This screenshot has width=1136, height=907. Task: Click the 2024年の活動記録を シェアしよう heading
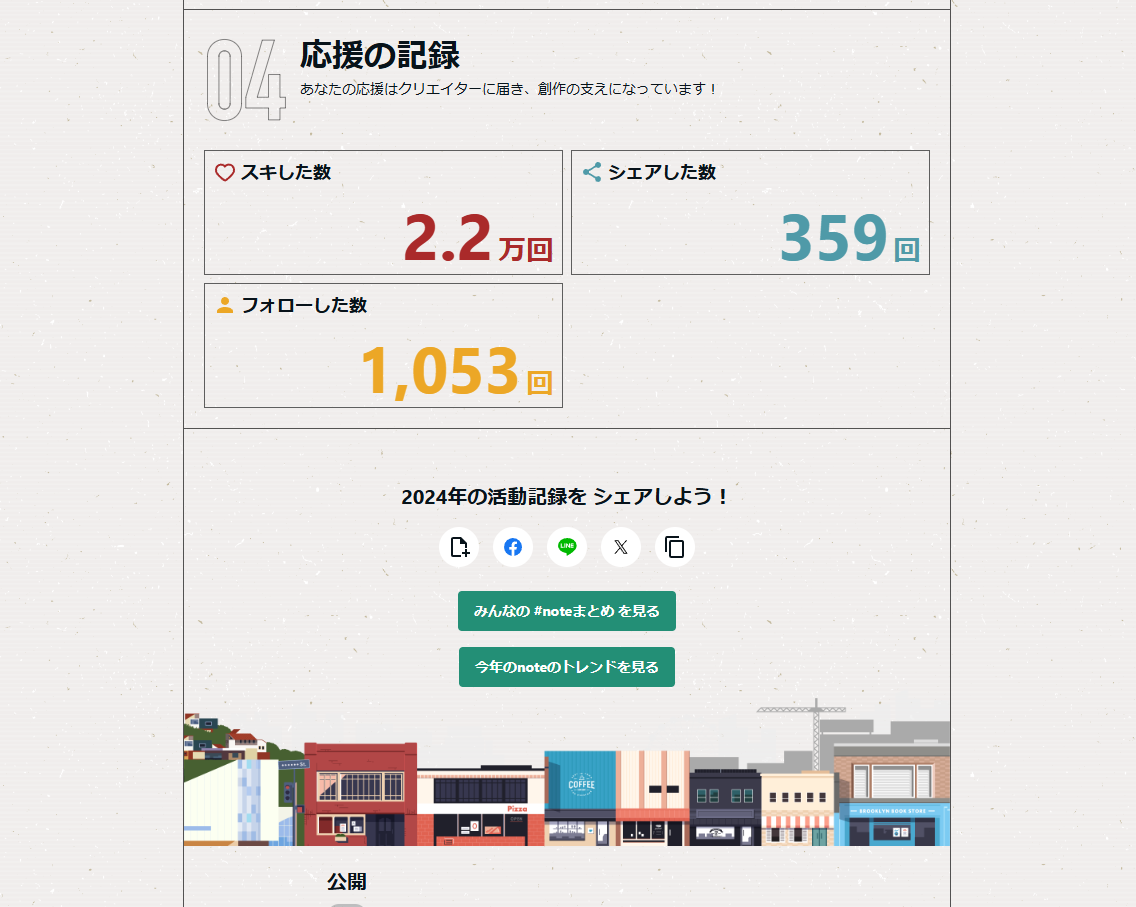pos(566,497)
